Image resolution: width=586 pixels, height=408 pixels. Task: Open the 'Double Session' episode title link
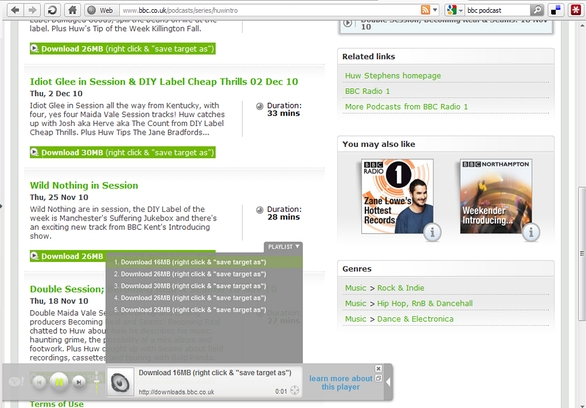67,289
